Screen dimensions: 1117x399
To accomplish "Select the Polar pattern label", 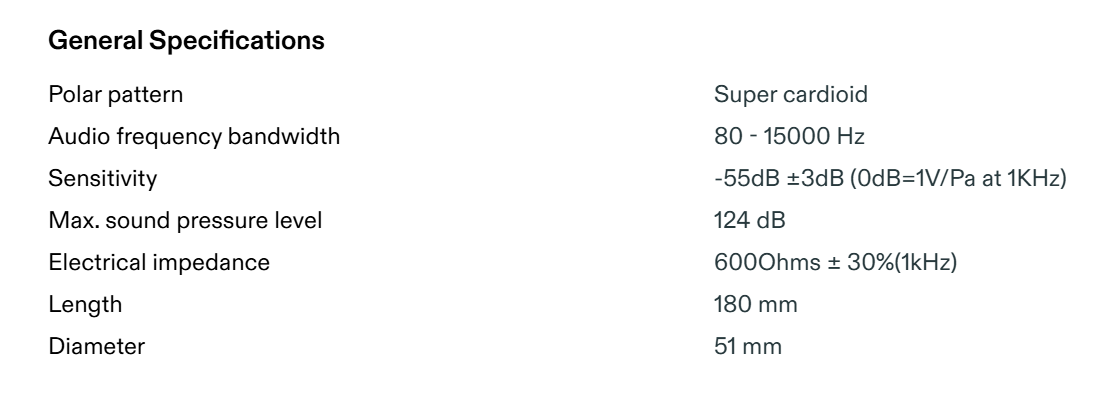I will 115,94.
